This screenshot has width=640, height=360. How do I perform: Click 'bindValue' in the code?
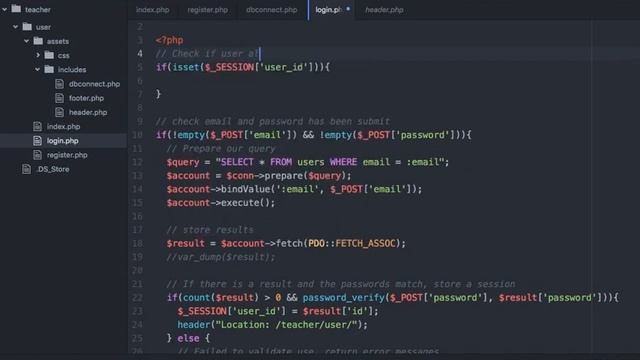[x=246, y=189]
